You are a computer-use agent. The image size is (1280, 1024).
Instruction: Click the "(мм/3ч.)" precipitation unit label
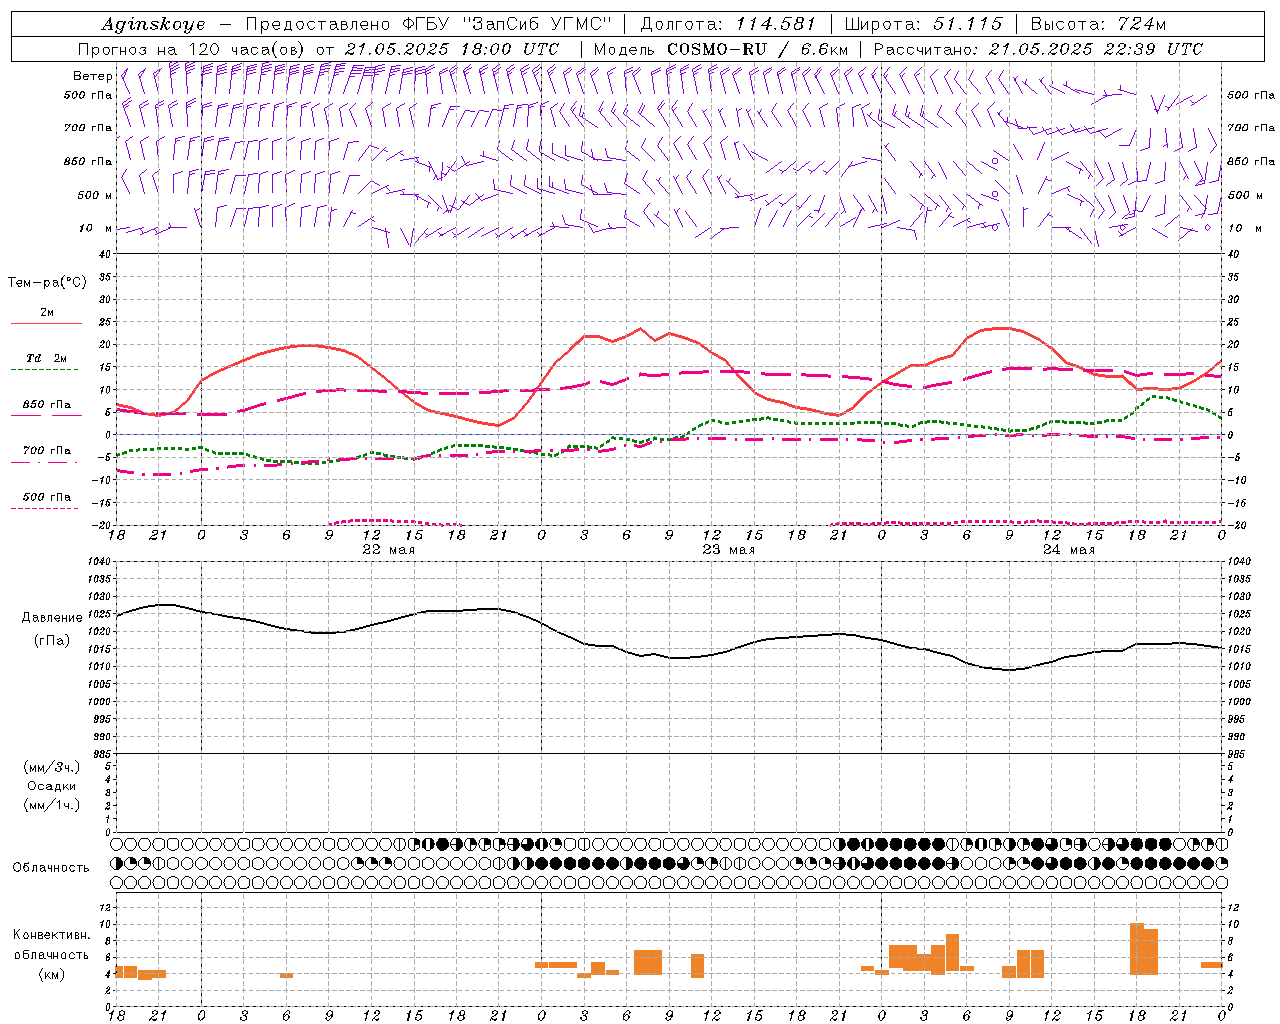[52, 767]
